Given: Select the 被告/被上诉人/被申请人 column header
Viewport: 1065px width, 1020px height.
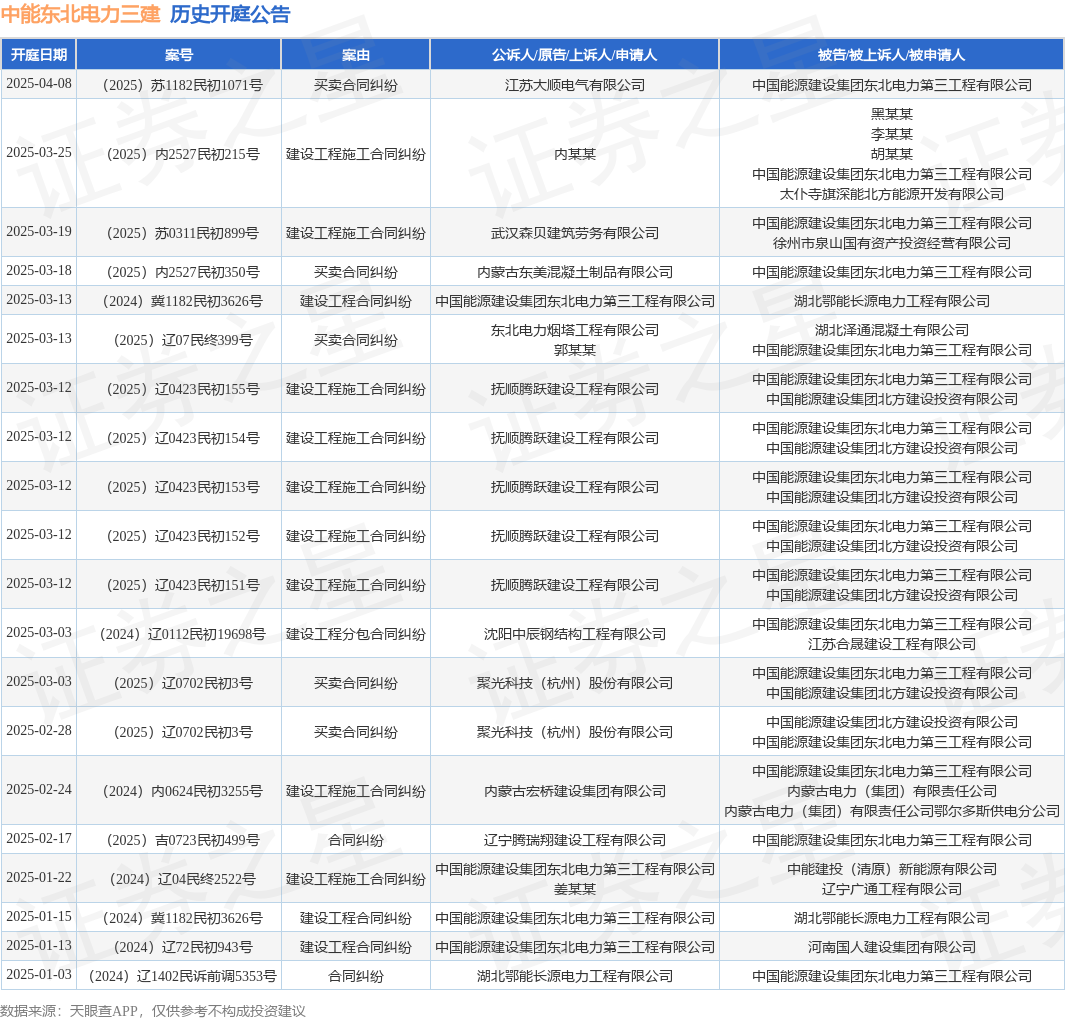Looking at the screenshot, I should pos(891,55).
